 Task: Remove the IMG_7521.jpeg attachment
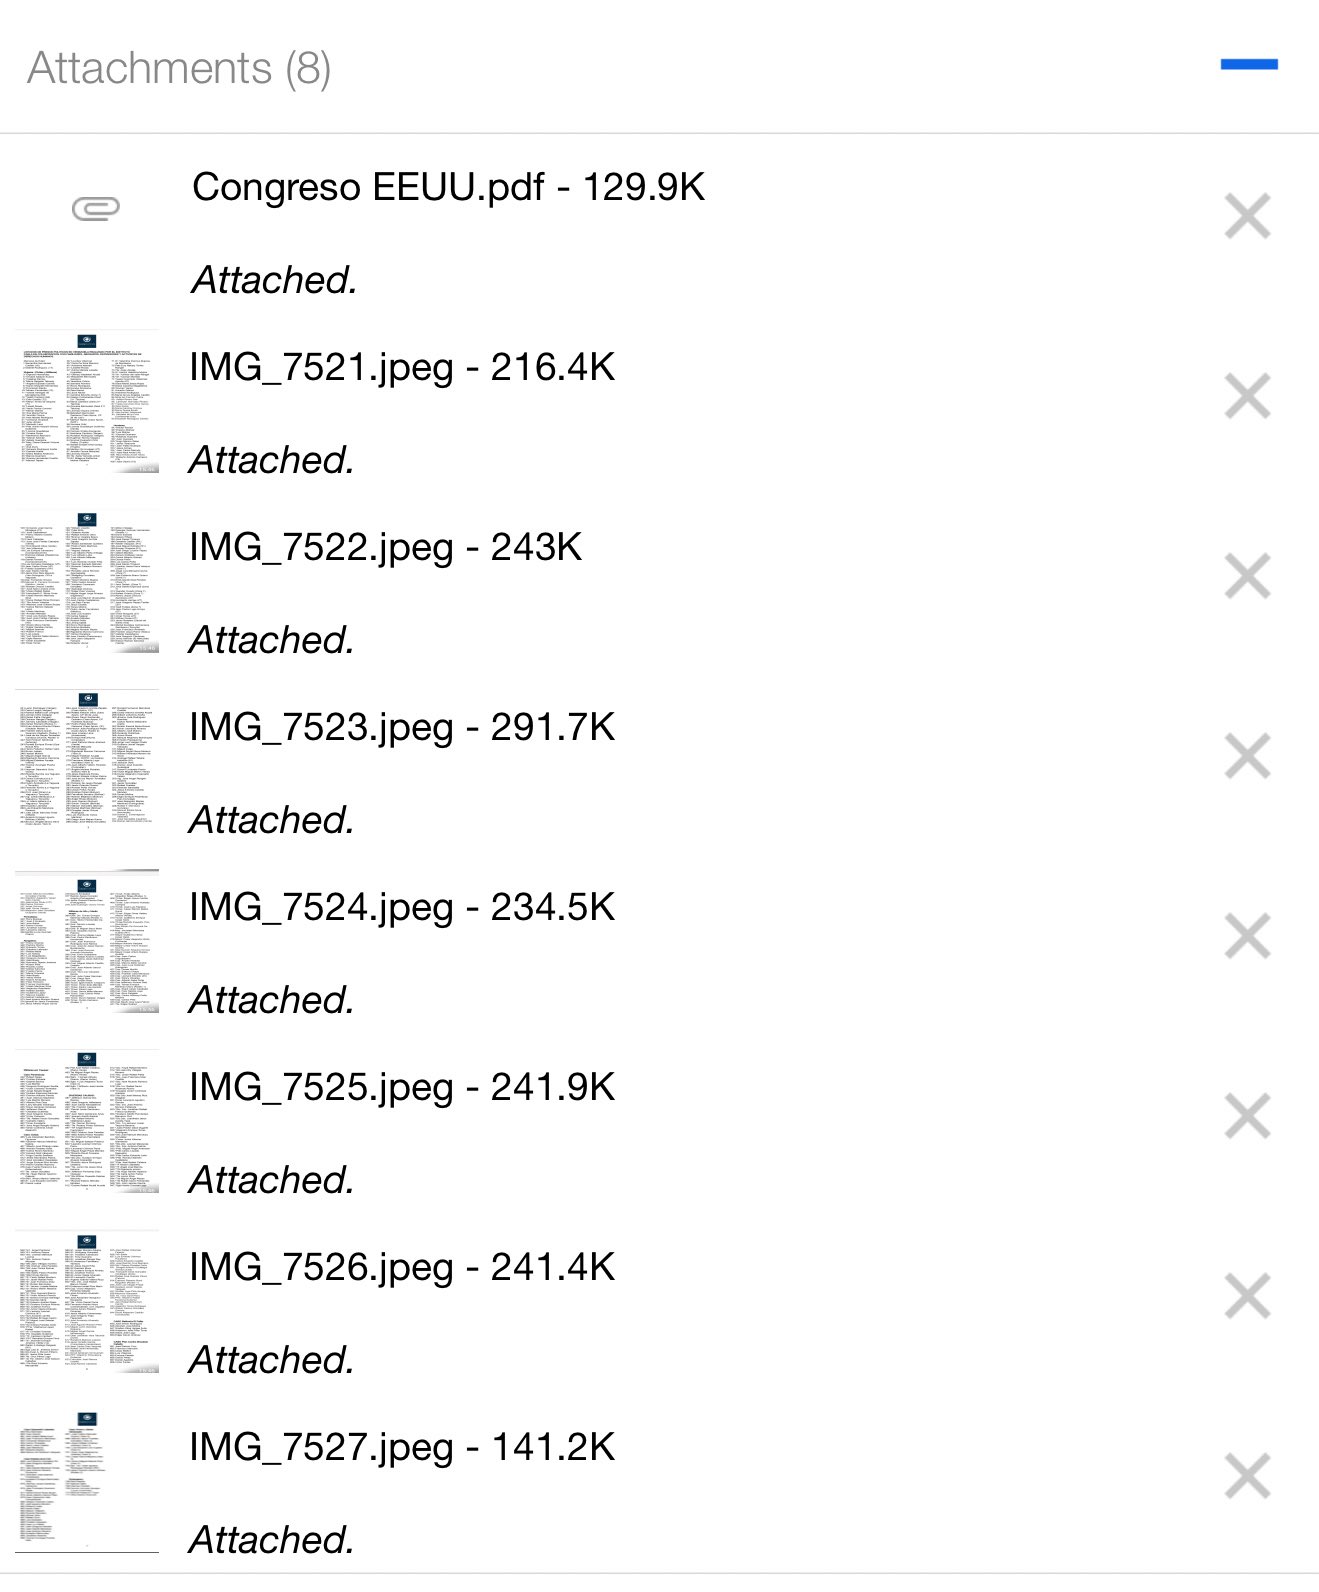[1247, 397]
